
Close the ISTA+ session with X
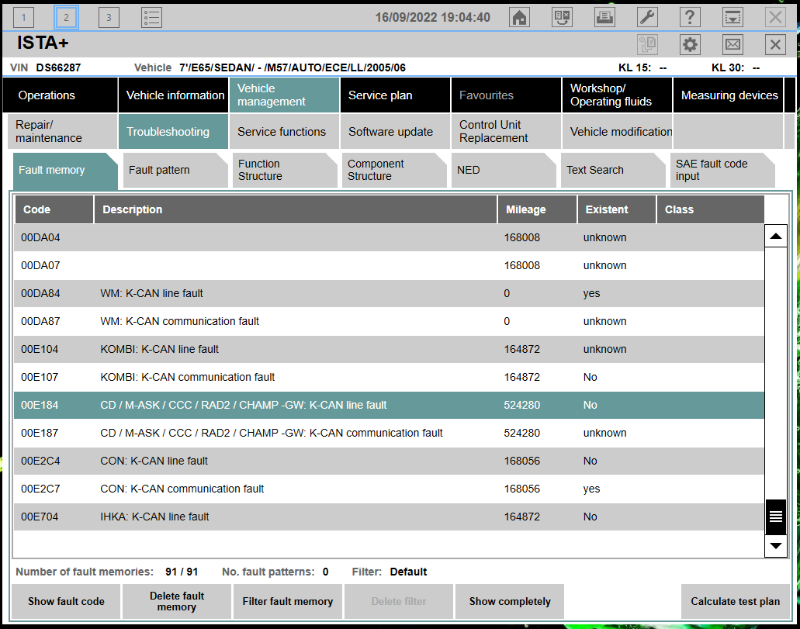tap(776, 44)
